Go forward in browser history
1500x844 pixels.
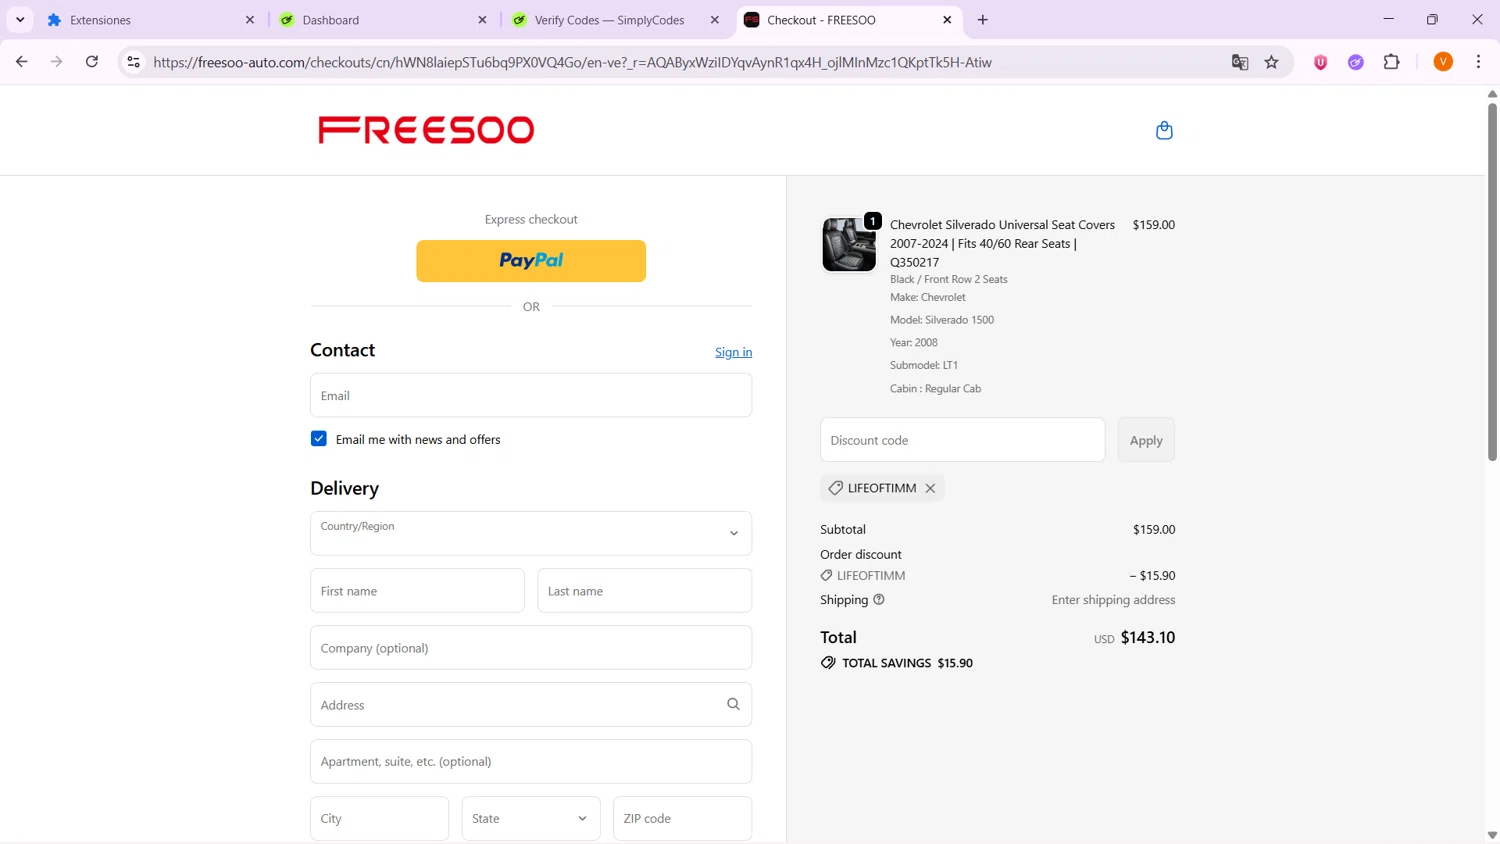pos(57,62)
